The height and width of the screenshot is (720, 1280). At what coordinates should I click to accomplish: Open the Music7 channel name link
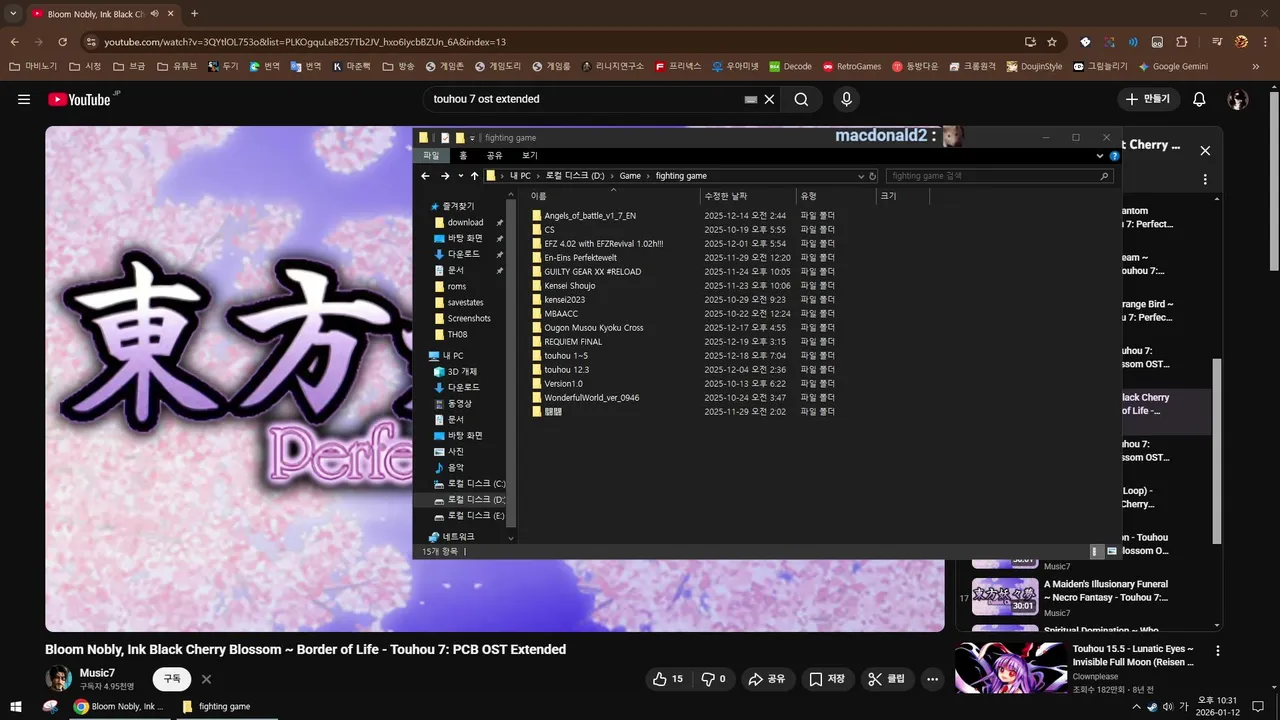(97, 673)
